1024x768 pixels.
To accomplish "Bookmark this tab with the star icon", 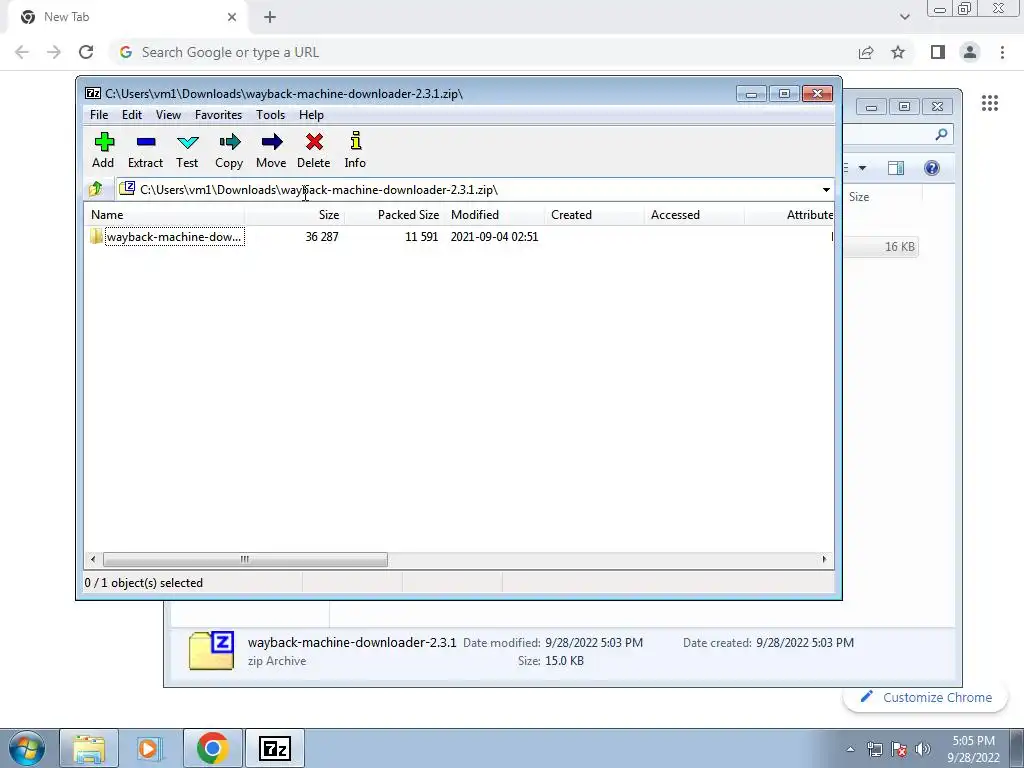I will click(x=898, y=52).
